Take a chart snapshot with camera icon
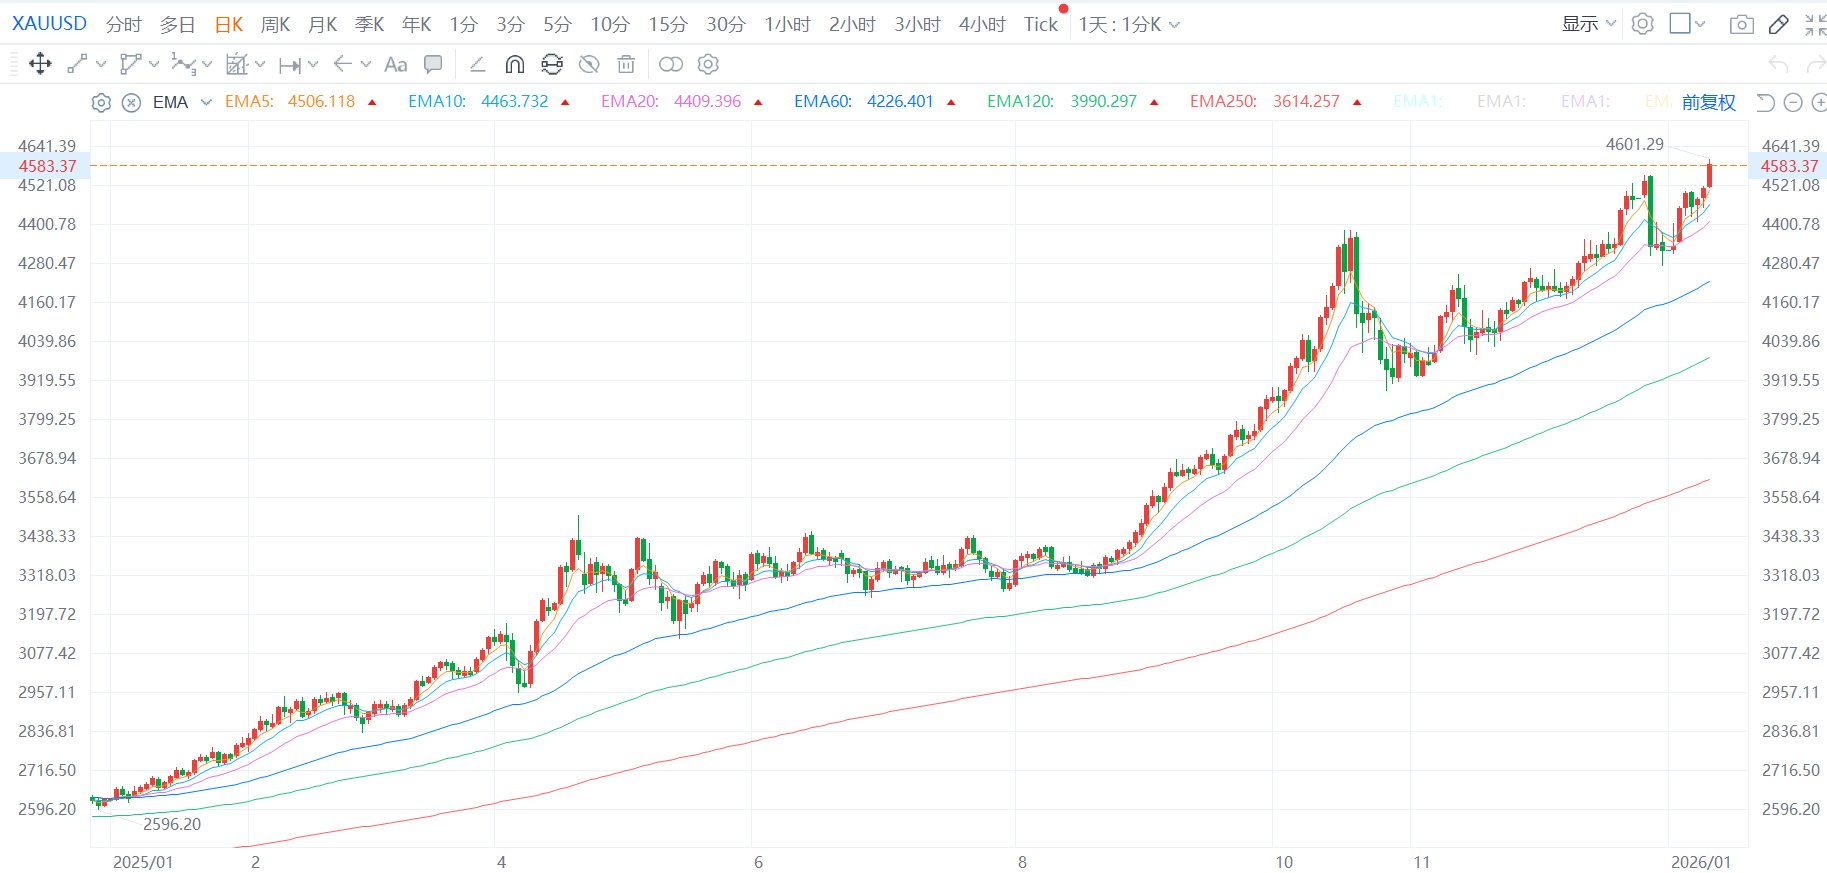This screenshot has height=873, width=1827. [1741, 24]
